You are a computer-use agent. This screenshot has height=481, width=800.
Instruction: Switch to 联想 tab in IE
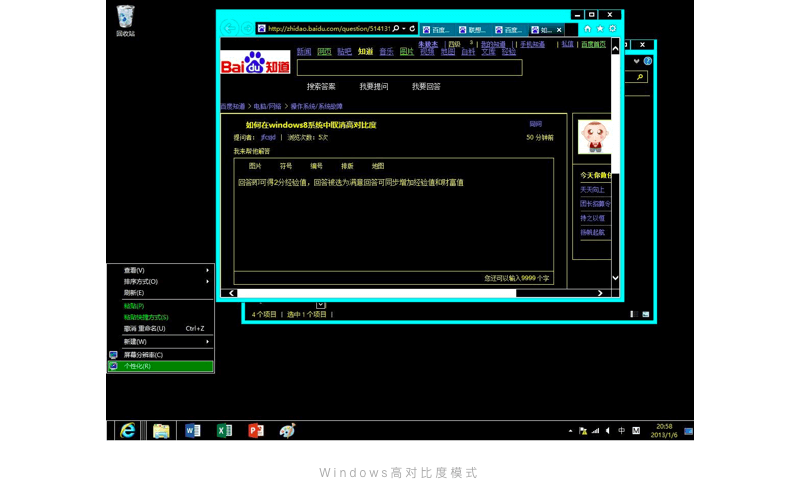473,30
